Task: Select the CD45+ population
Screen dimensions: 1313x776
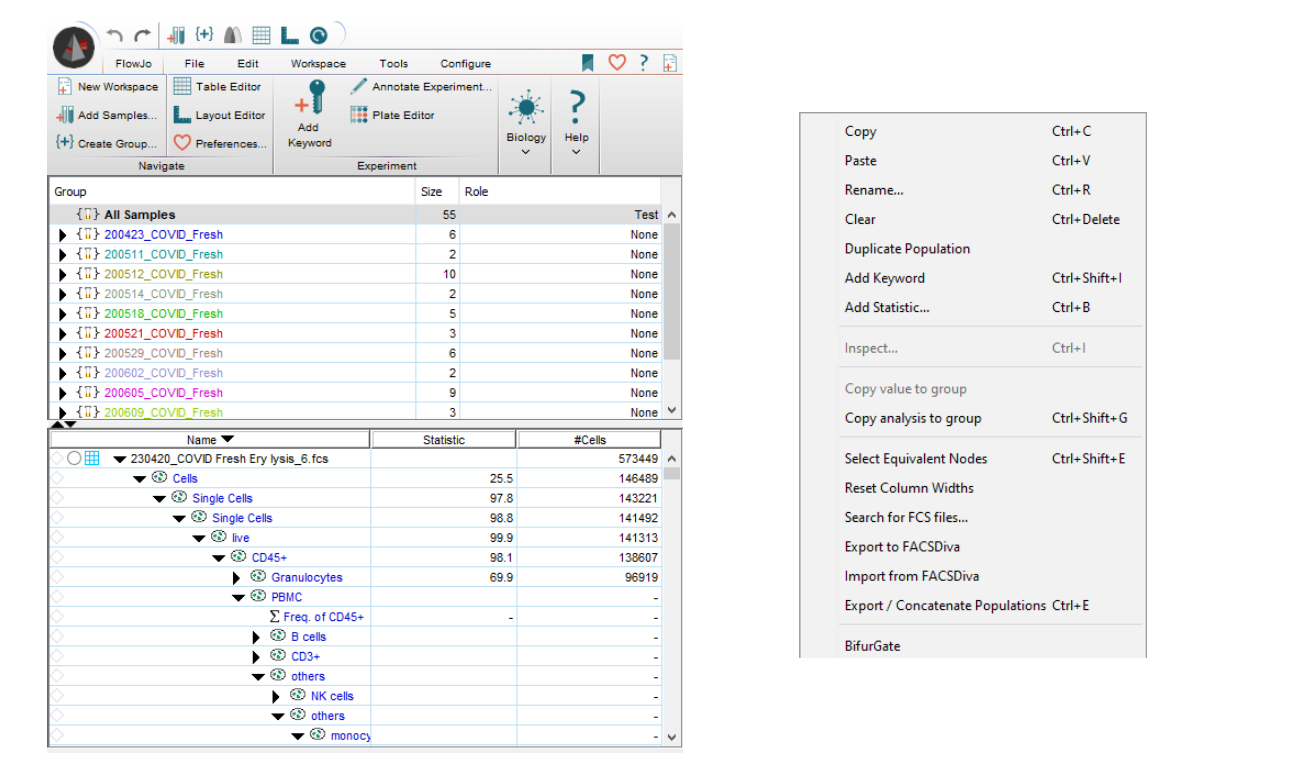Action: click(269, 558)
